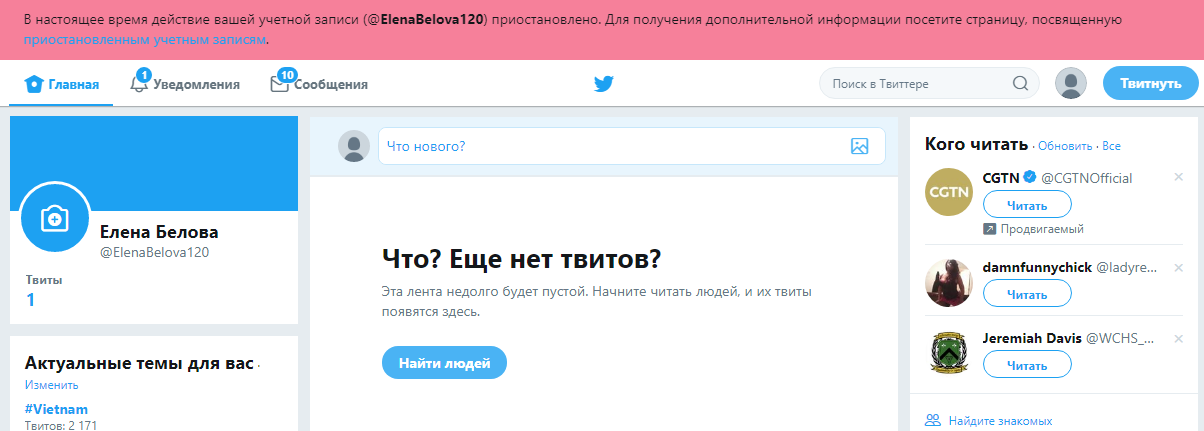Dismiss the damnfunnychick suggestion
The height and width of the screenshot is (431, 1204).
[1178, 266]
